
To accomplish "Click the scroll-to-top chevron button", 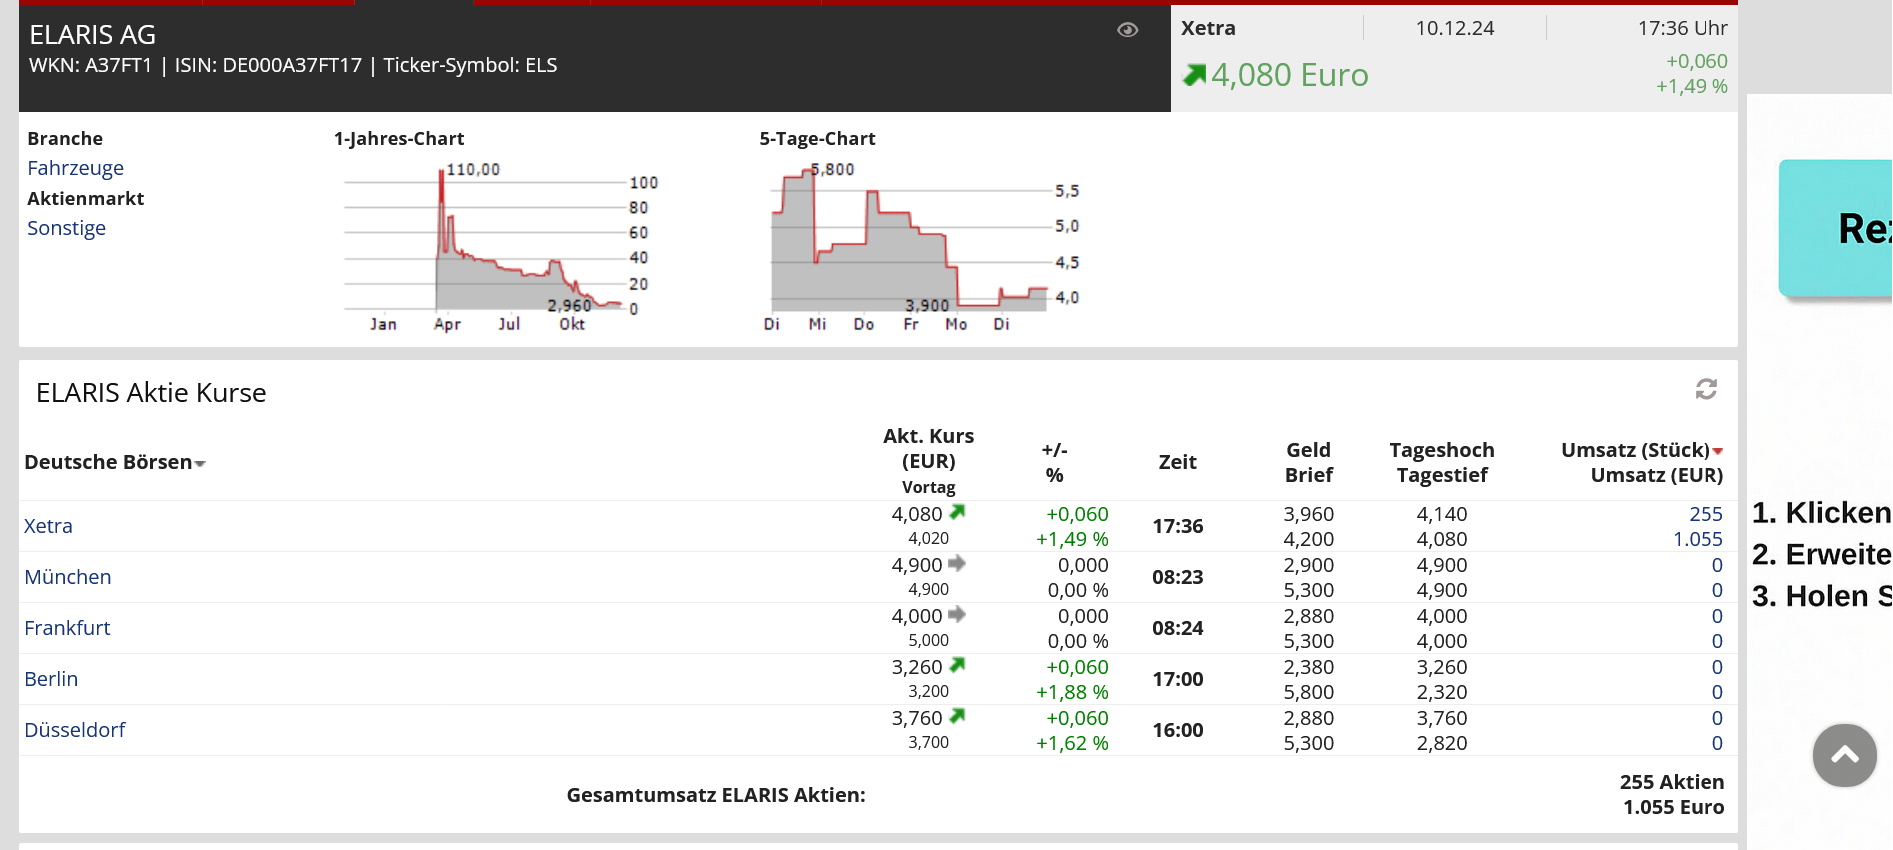I will (x=1844, y=755).
